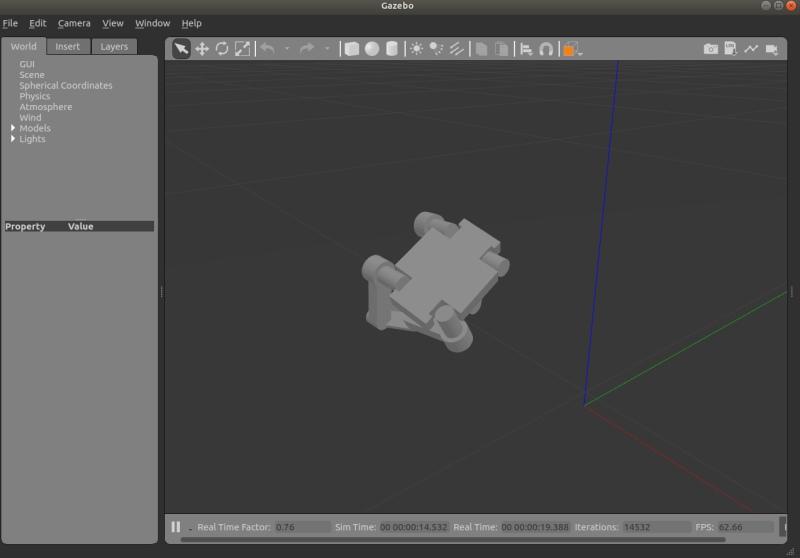Click the bottom horizontal scrollbar
800x558 pixels.
(x=453, y=540)
